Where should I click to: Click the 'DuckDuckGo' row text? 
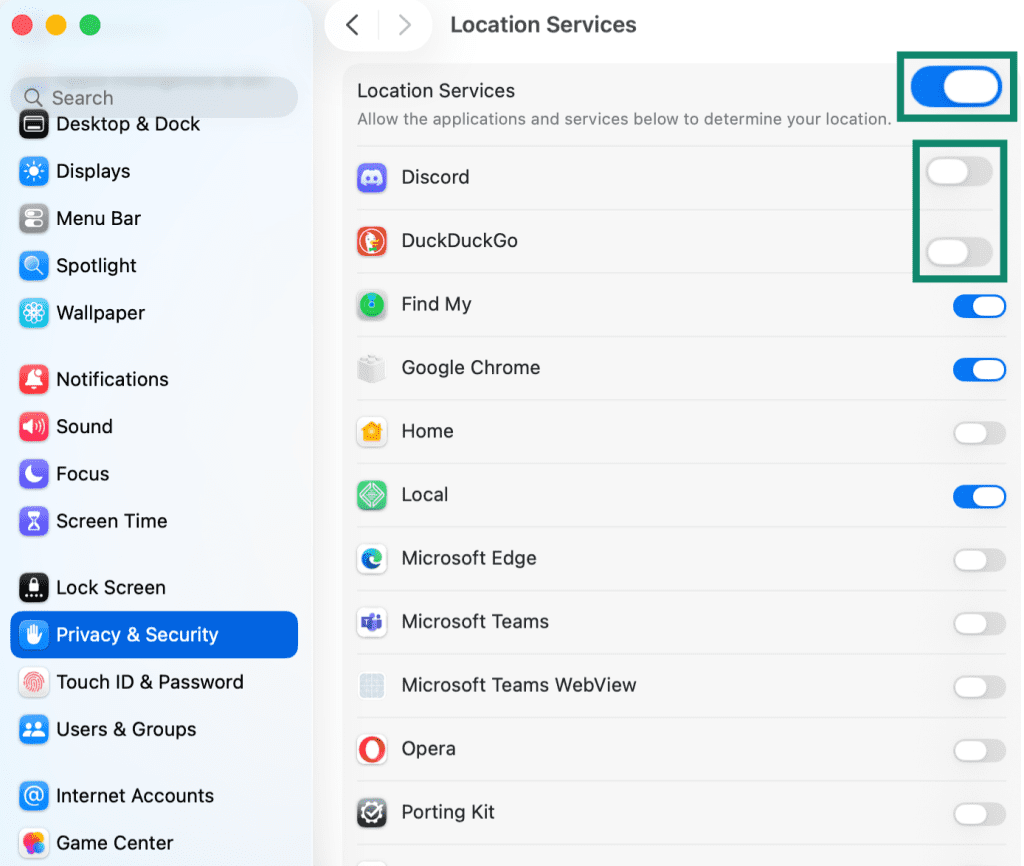pos(460,241)
